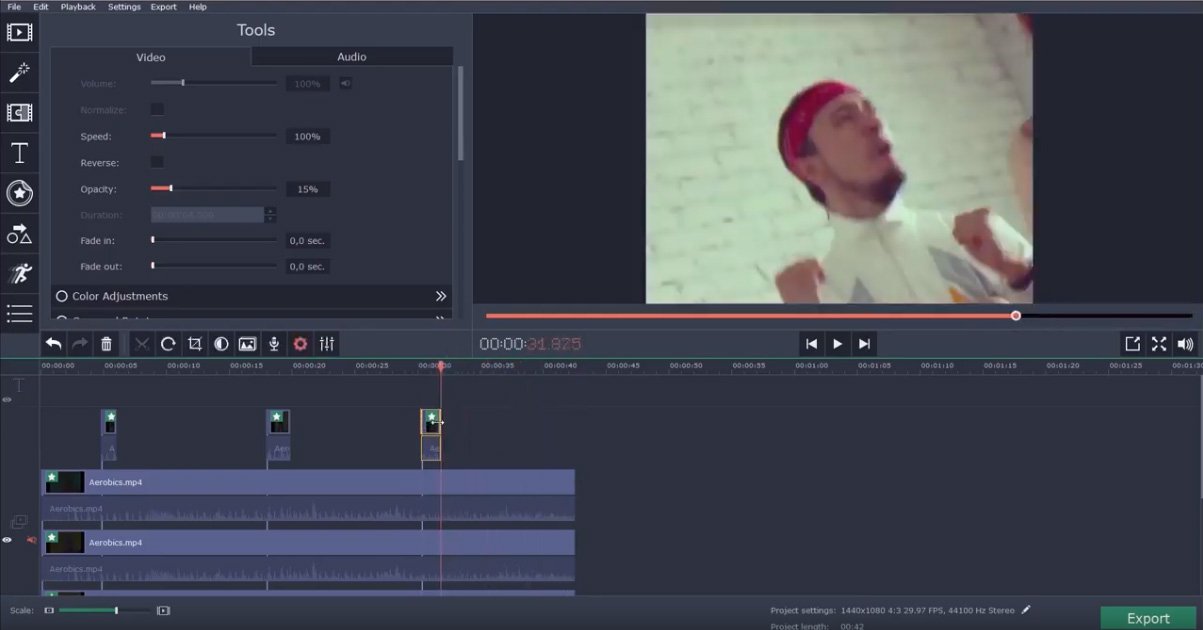Open the Playback menu
The image size is (1203, 630).
[78, 6]
